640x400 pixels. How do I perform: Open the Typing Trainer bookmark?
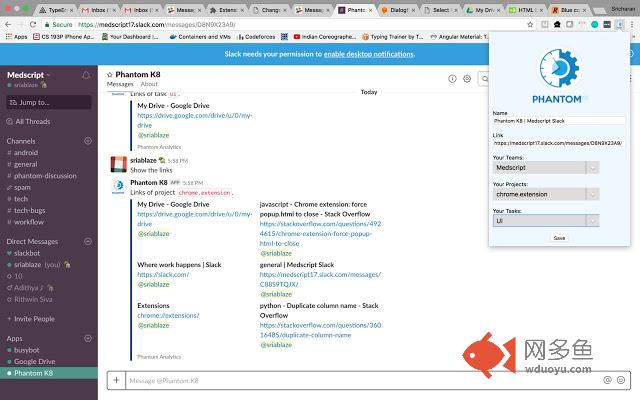tap(393, 37)
